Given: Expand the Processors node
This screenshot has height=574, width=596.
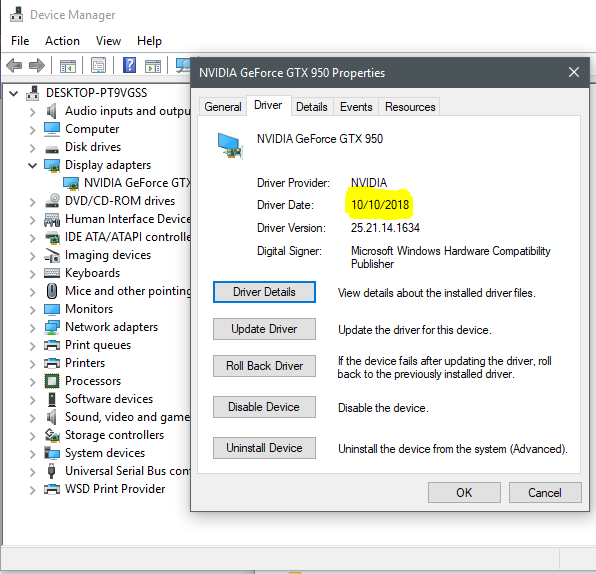Looking at the screenshot, I should 33,382.
